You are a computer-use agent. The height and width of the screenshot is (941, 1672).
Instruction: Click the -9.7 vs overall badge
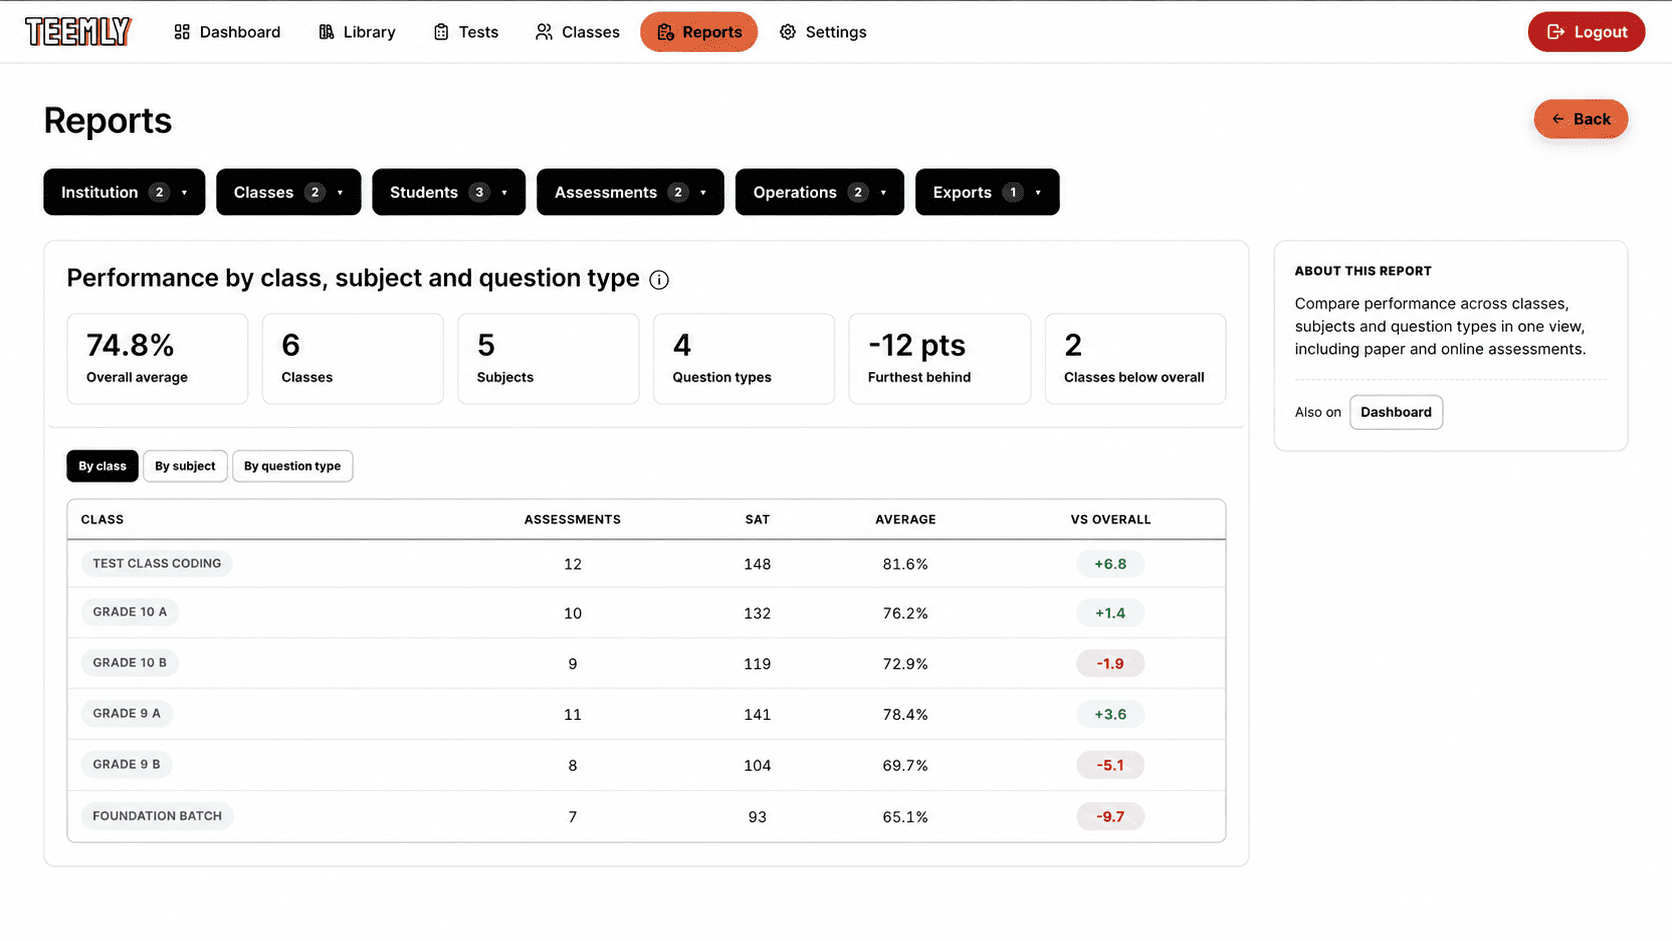(1110, 817)
